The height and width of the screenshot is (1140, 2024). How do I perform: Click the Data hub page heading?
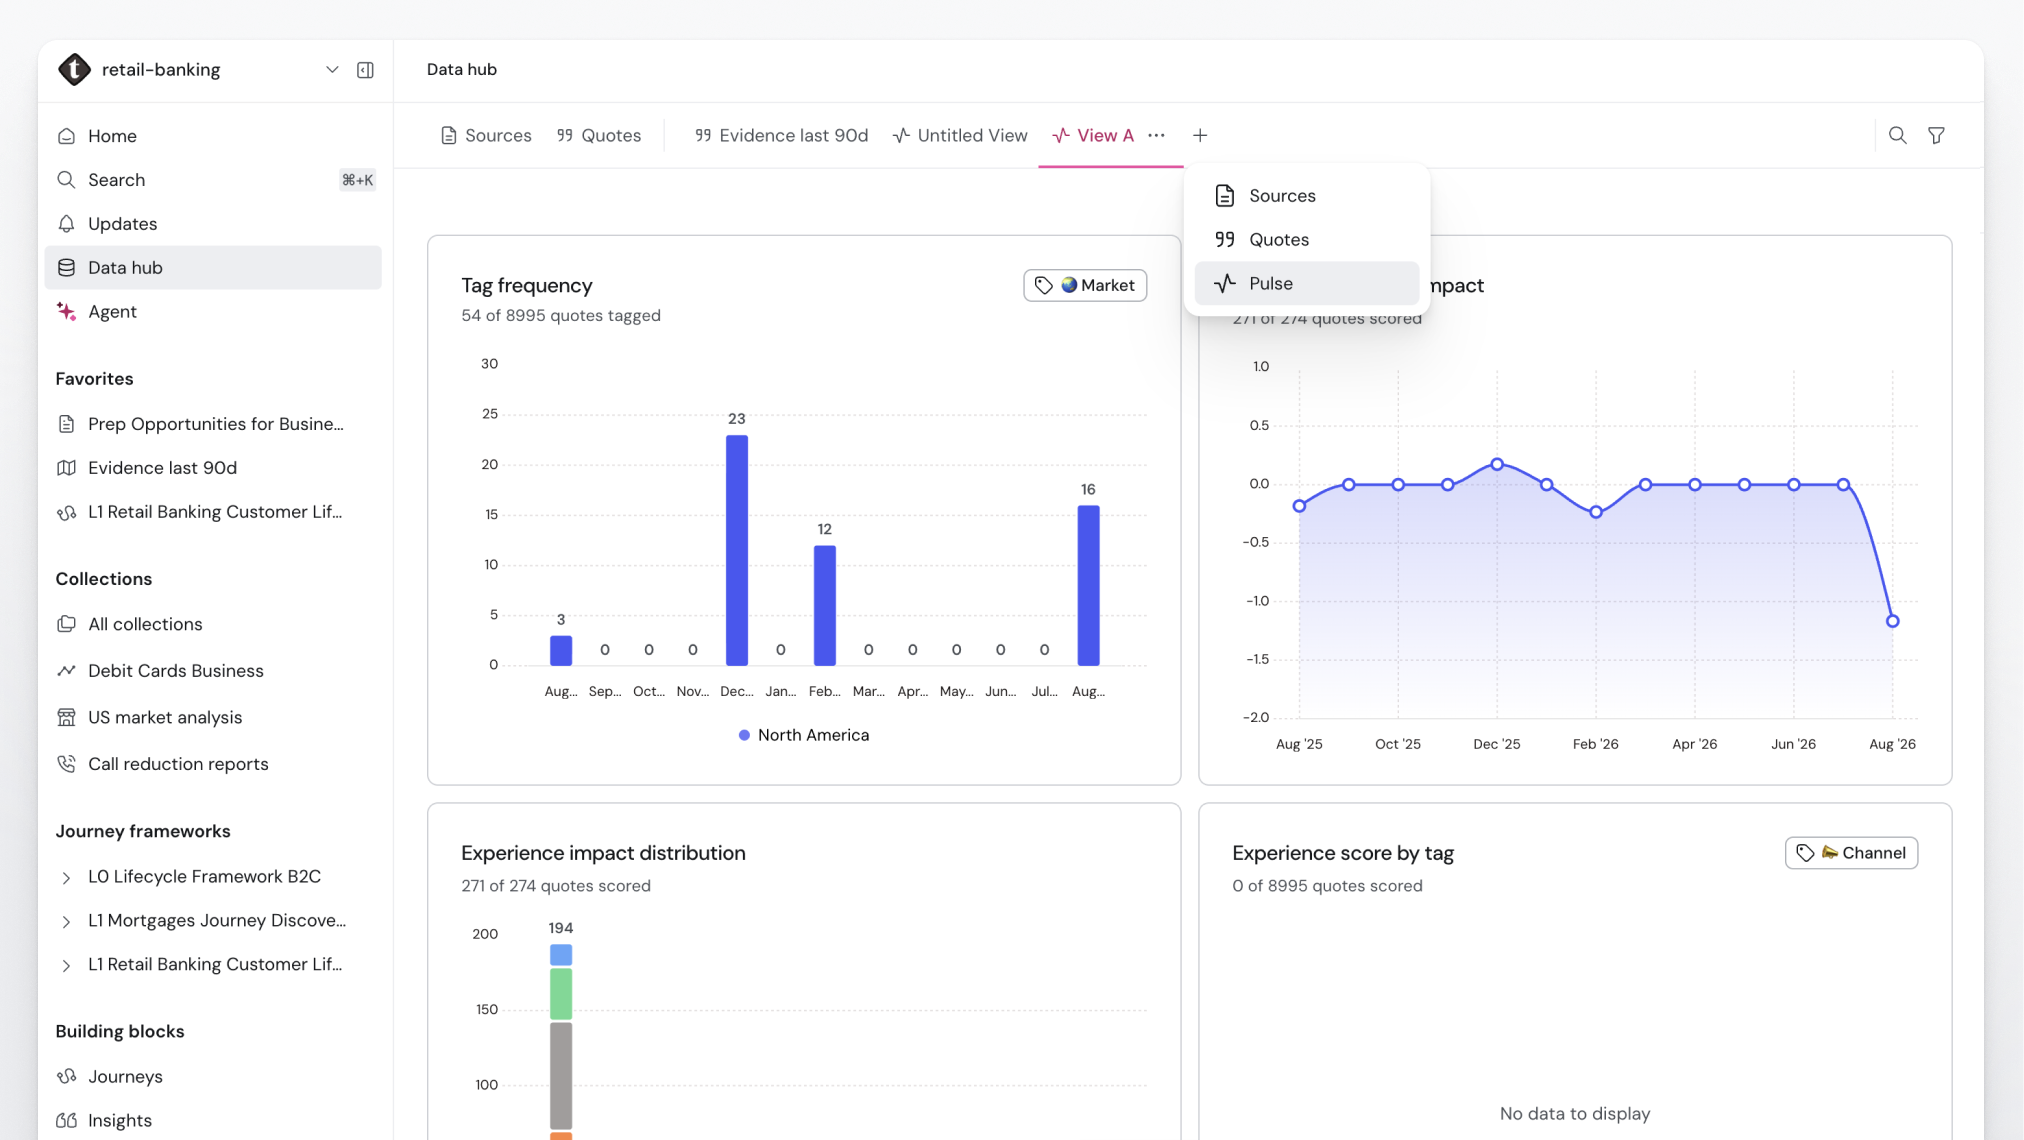(x=462, y=70)
